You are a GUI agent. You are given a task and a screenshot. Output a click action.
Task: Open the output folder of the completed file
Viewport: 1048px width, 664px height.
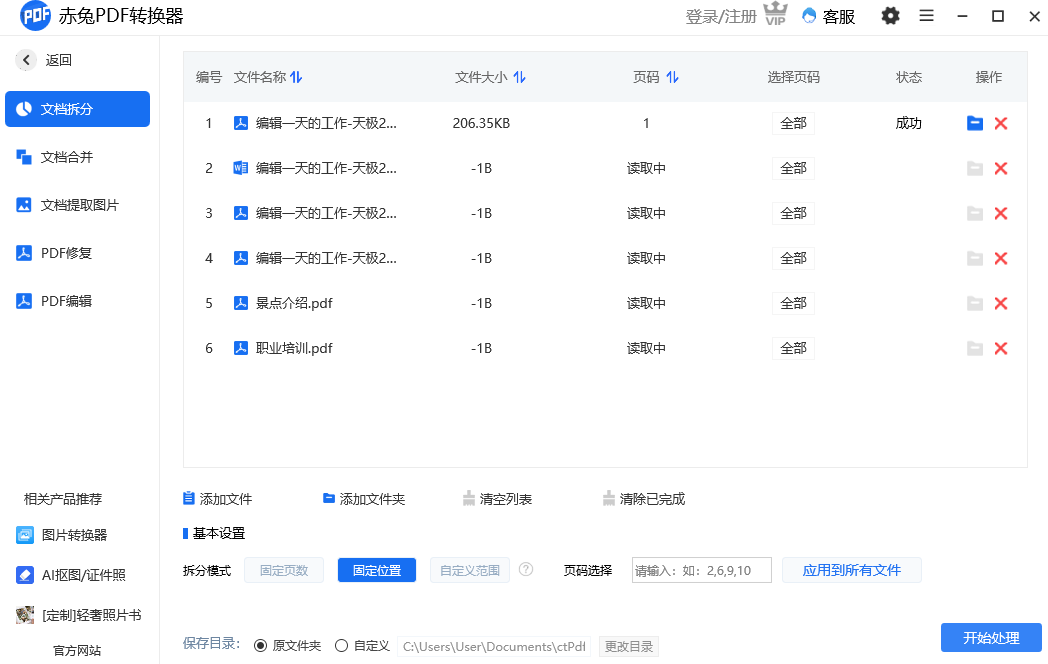(x=975, y=123)
